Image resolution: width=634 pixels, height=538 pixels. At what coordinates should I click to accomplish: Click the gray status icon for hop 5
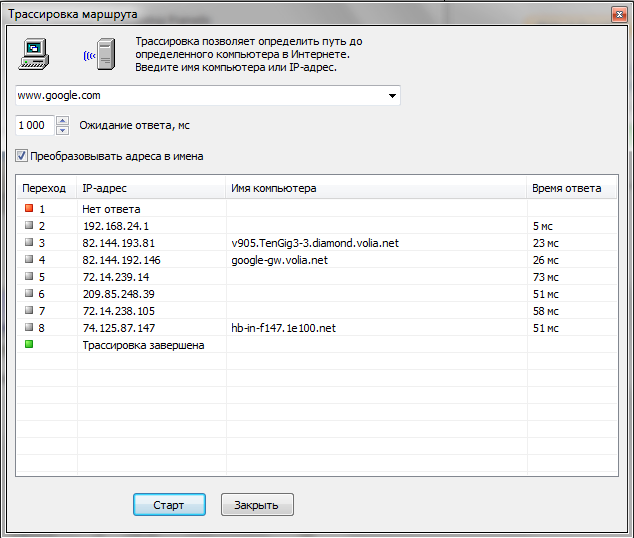28,277
